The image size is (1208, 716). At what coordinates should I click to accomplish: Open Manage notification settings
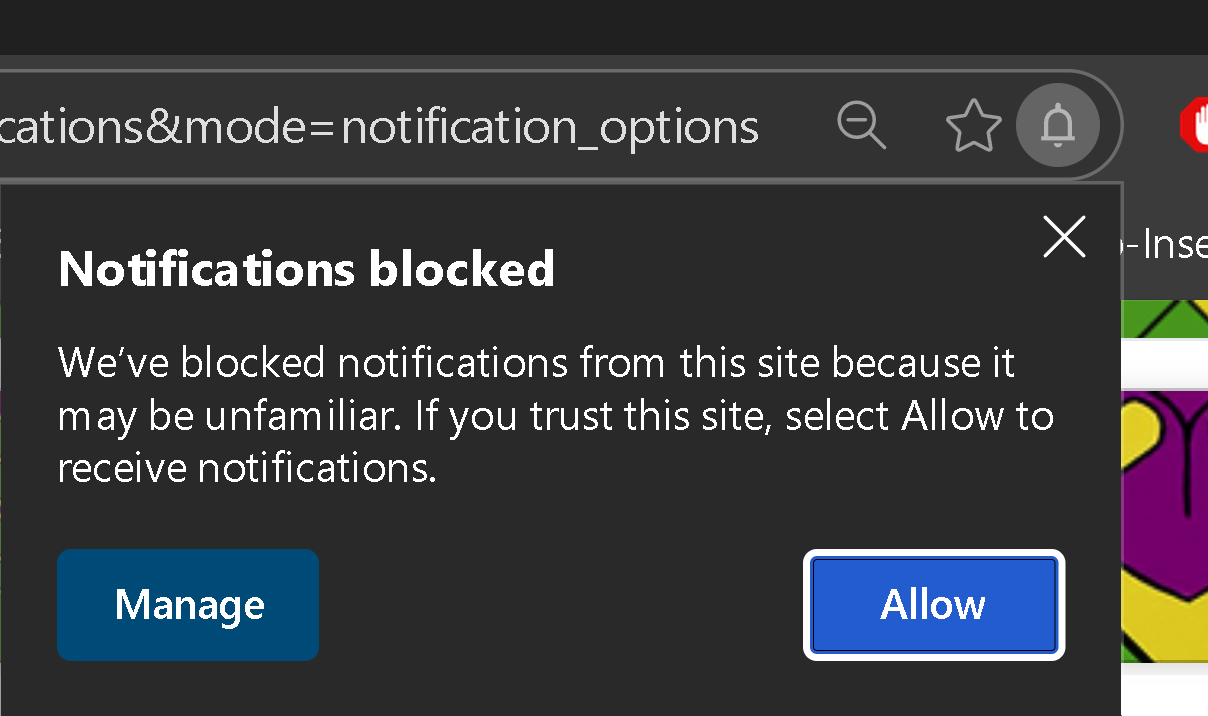click(188, 605)
